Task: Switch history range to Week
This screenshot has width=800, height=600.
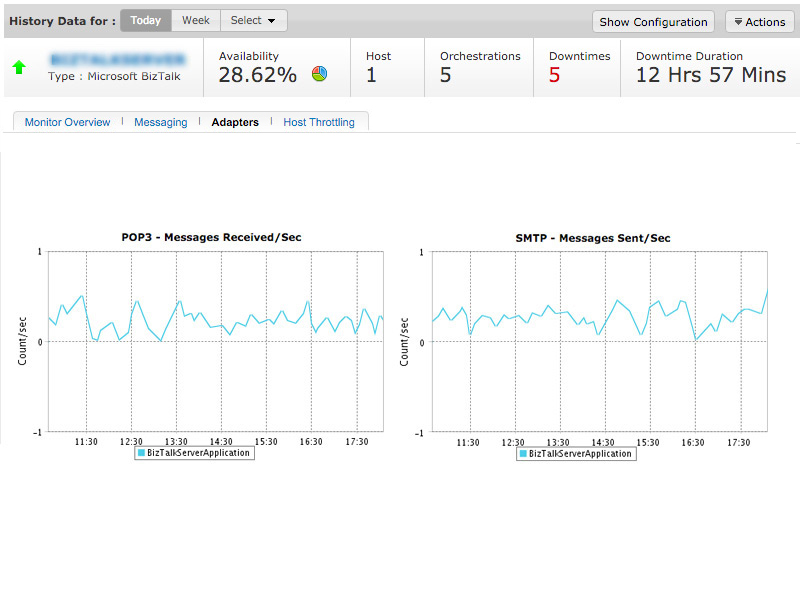Action: [x=196, y=20]
